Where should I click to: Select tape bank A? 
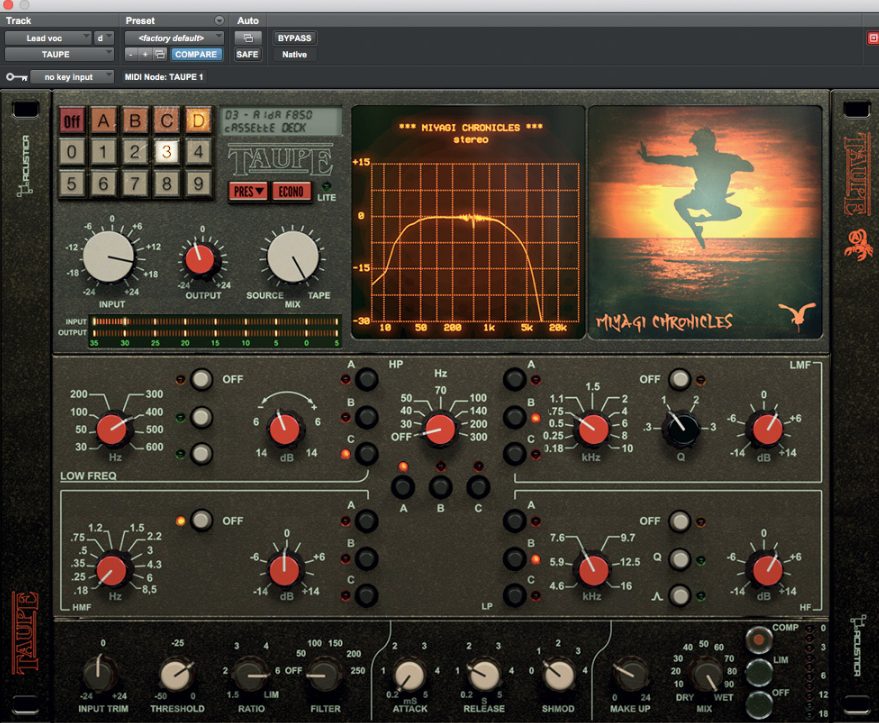point(103,120)
